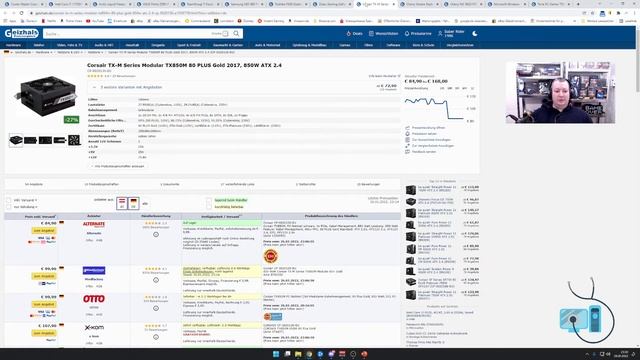Image resolution: width=640 pixels, height=360 pixels.
Task: Click 'zum Angebot' for OTTO
Action: tap(44, 304)
